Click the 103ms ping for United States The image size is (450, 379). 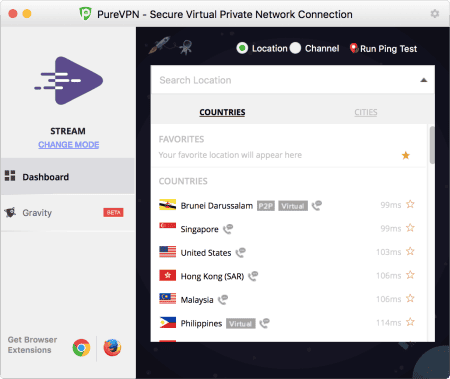[x=389, y=252]
